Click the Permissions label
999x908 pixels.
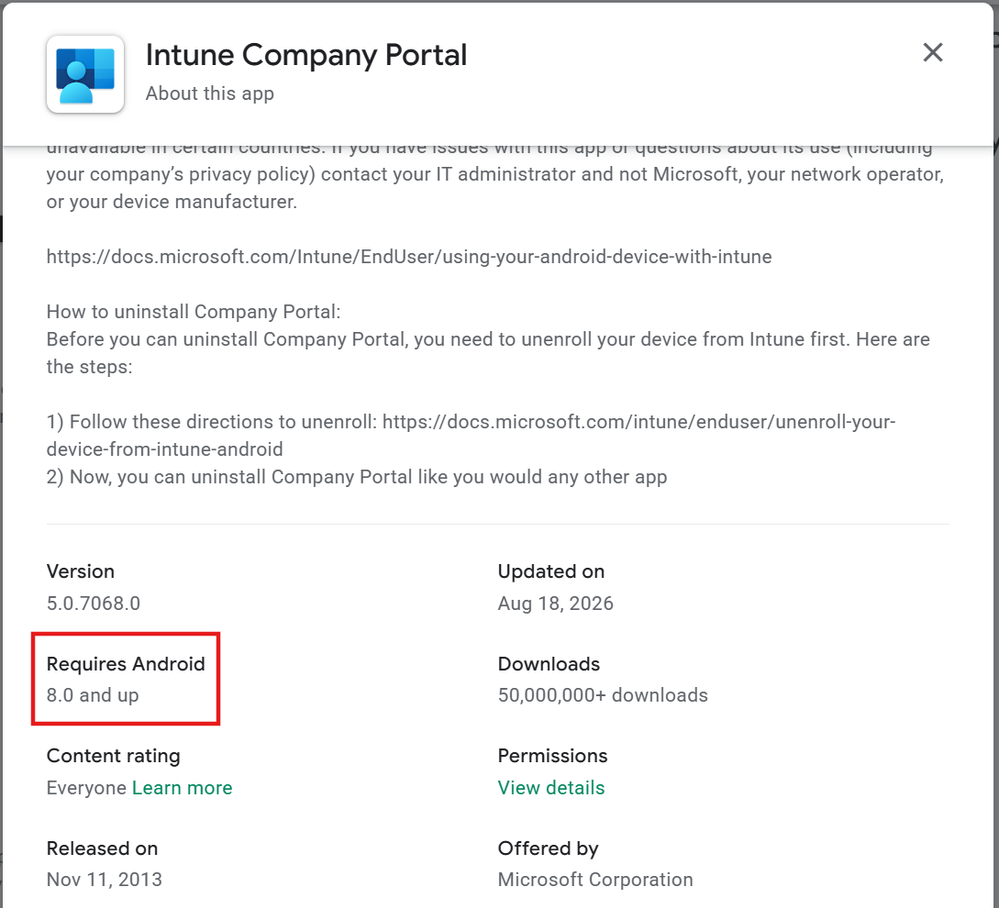552,756
